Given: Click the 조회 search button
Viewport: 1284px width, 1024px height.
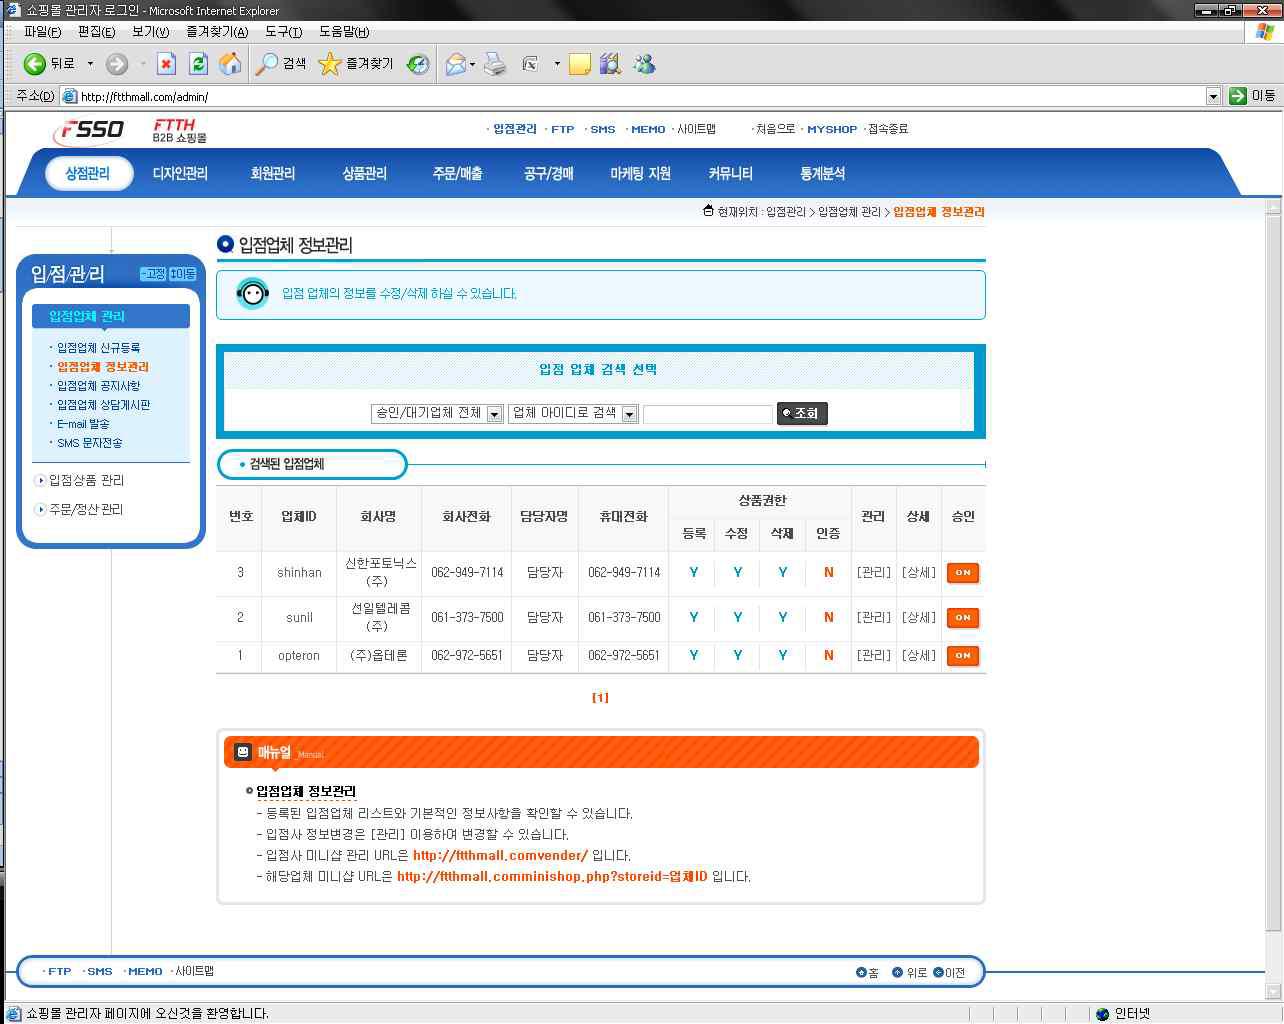Looking at the screenshot, I should click(x=802, y=413).
